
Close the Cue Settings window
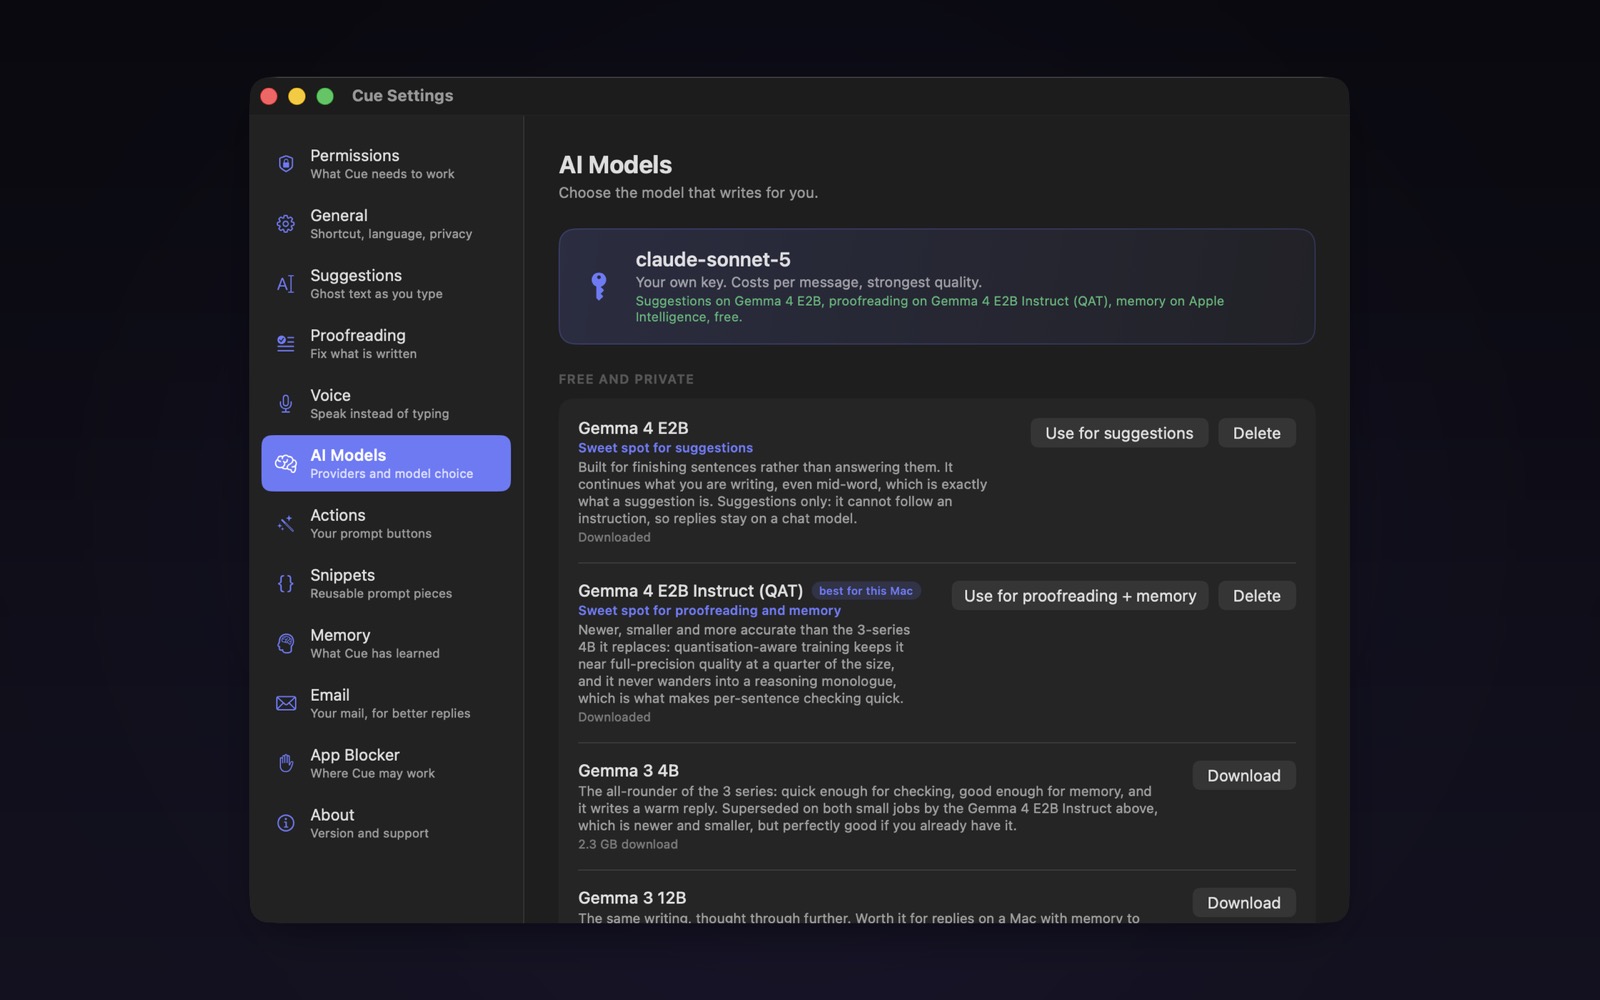click(269, 96)
